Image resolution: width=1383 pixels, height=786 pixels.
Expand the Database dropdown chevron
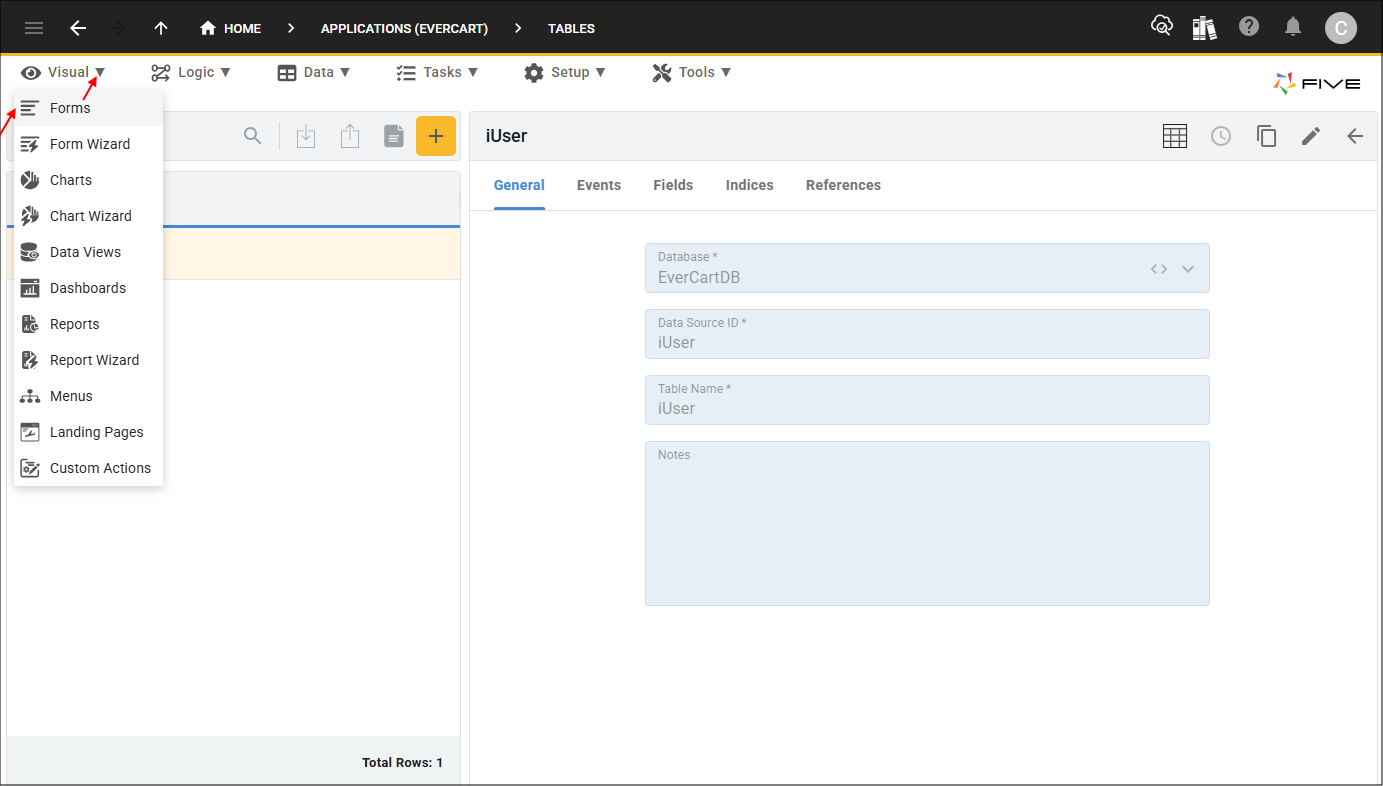(1188, 269)
